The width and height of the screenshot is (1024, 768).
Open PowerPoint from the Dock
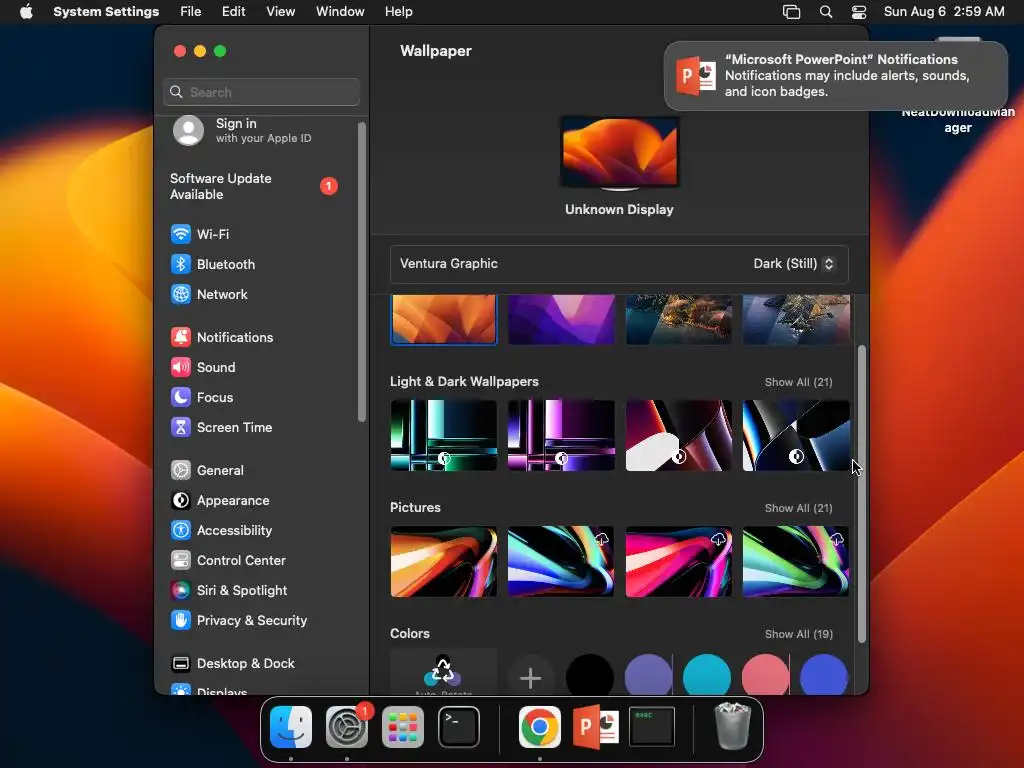[596, 727]
